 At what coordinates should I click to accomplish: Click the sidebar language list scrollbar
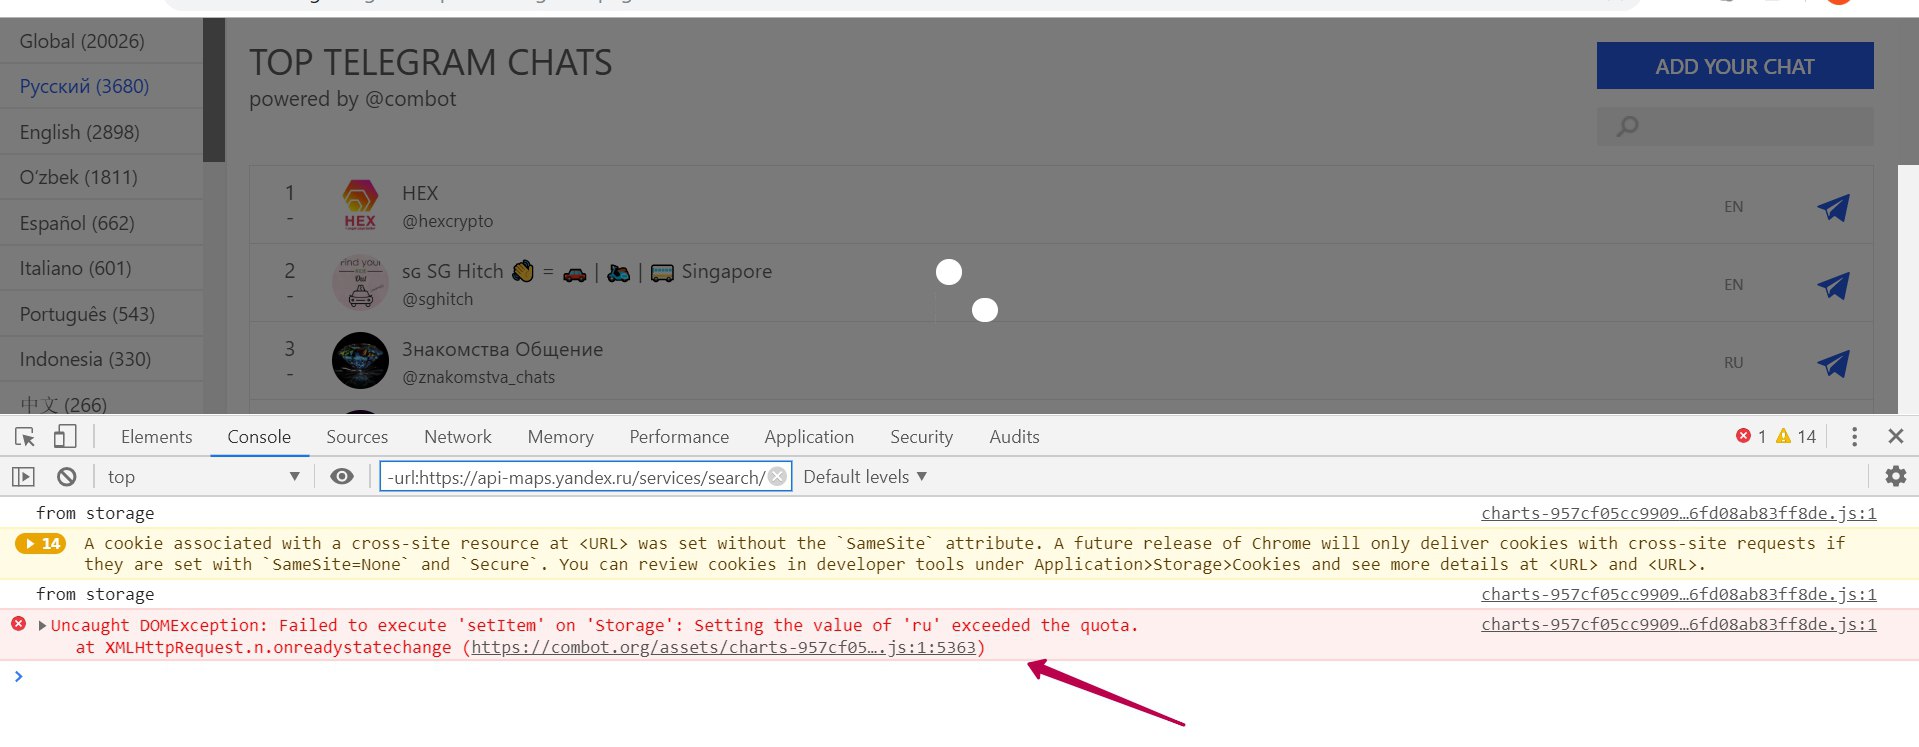click(214, 90)
